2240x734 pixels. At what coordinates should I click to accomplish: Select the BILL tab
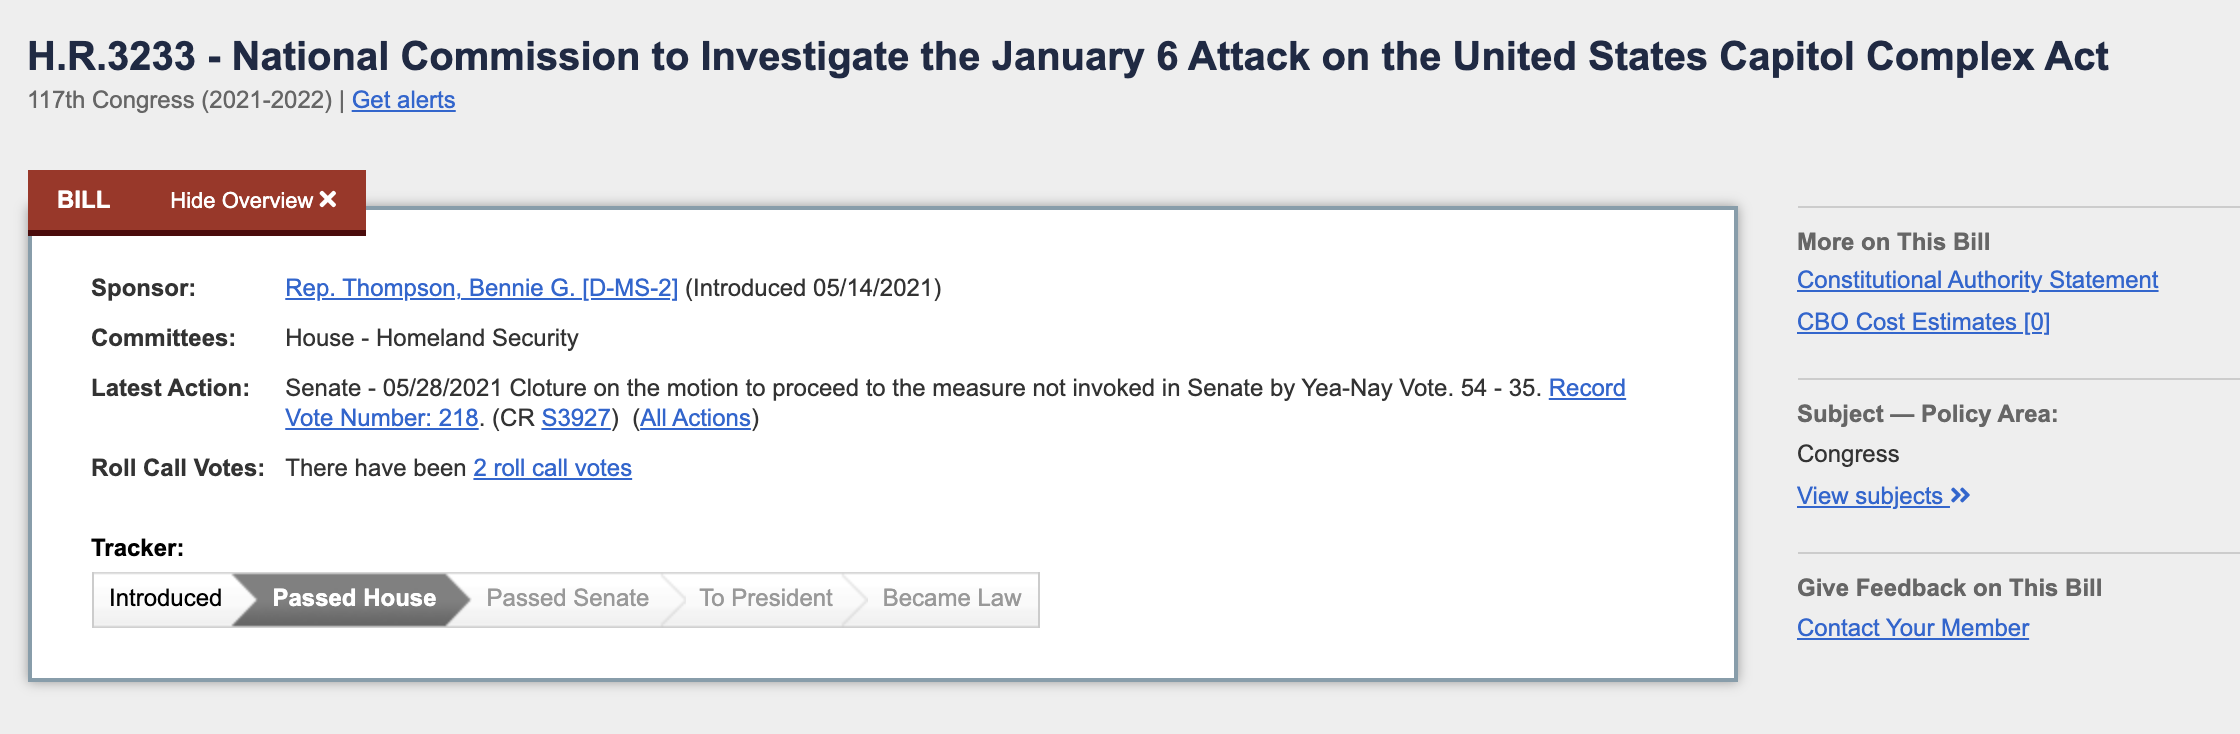tap(83, 200)
